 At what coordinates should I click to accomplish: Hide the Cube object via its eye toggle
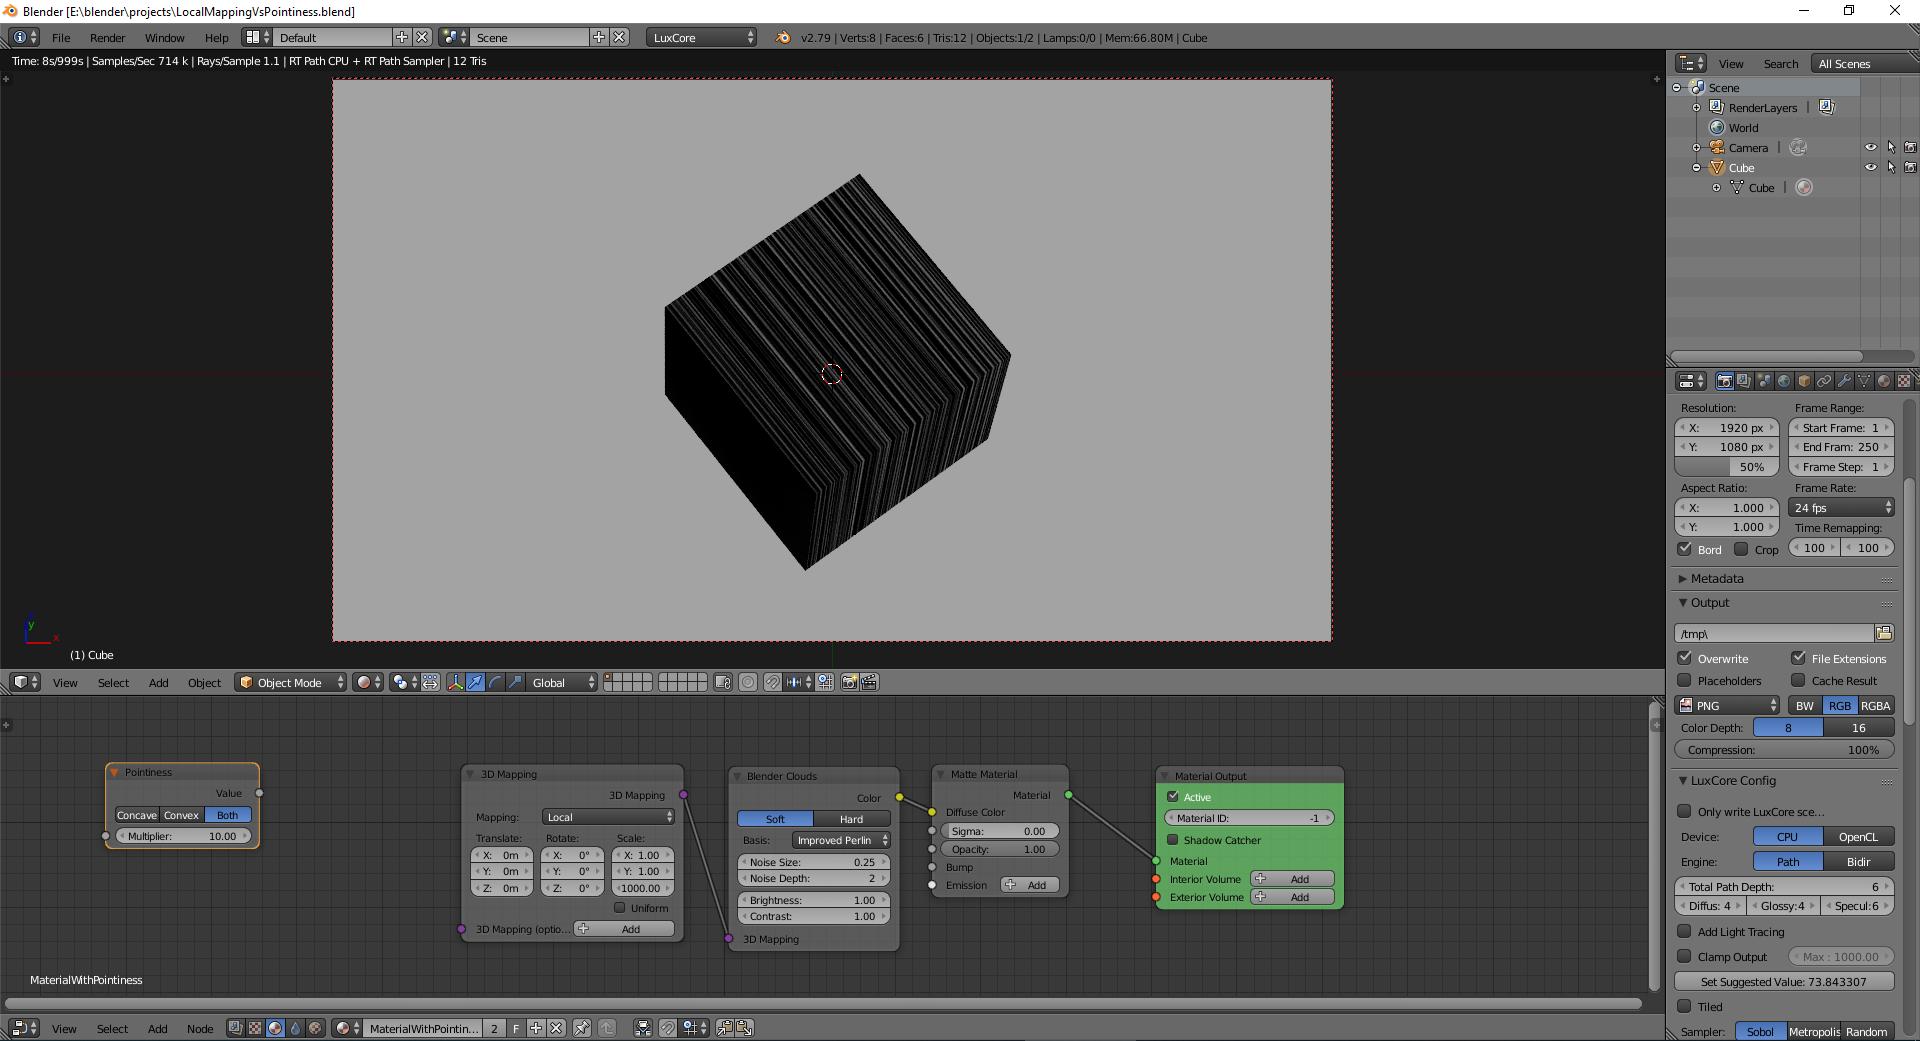pos(1871,167)
